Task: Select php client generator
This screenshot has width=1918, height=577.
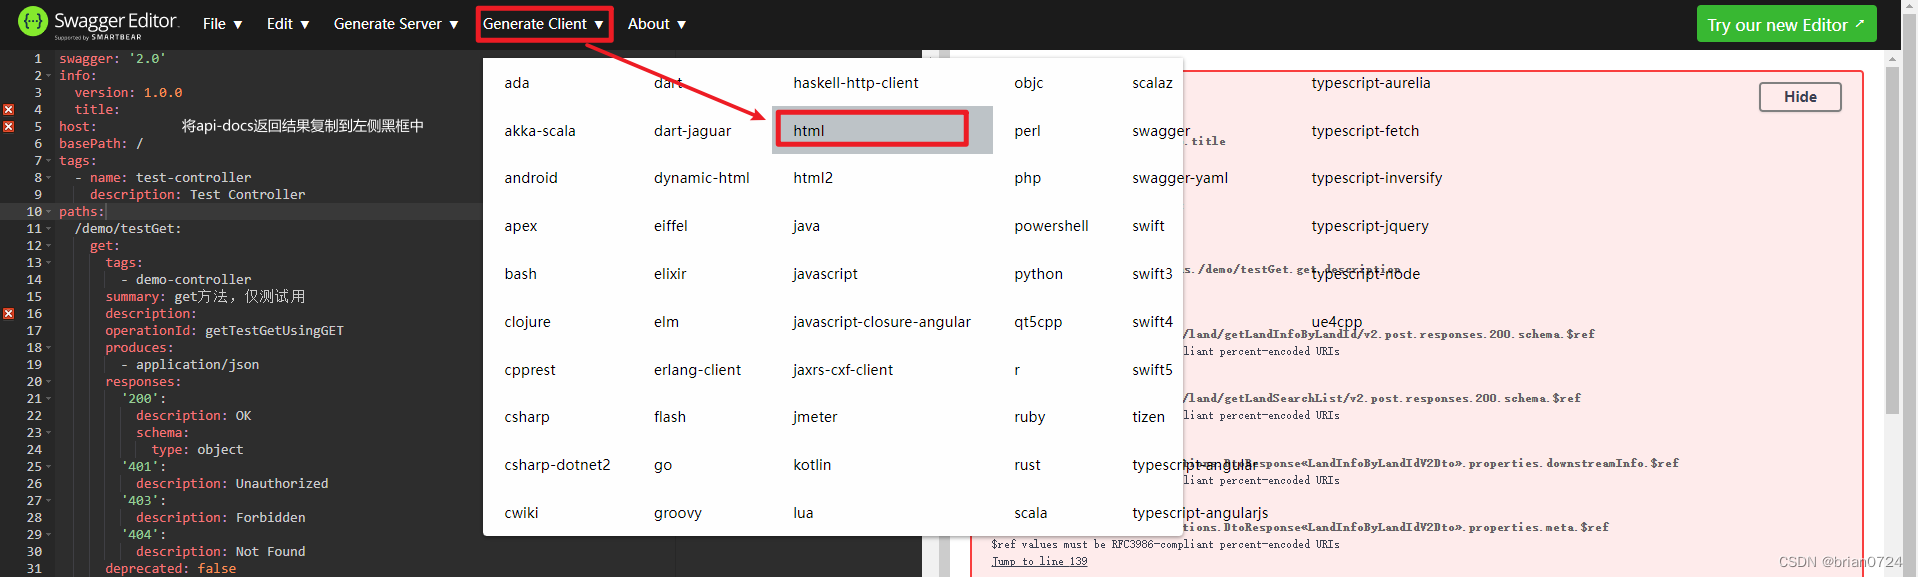Action: point(1027,178)
